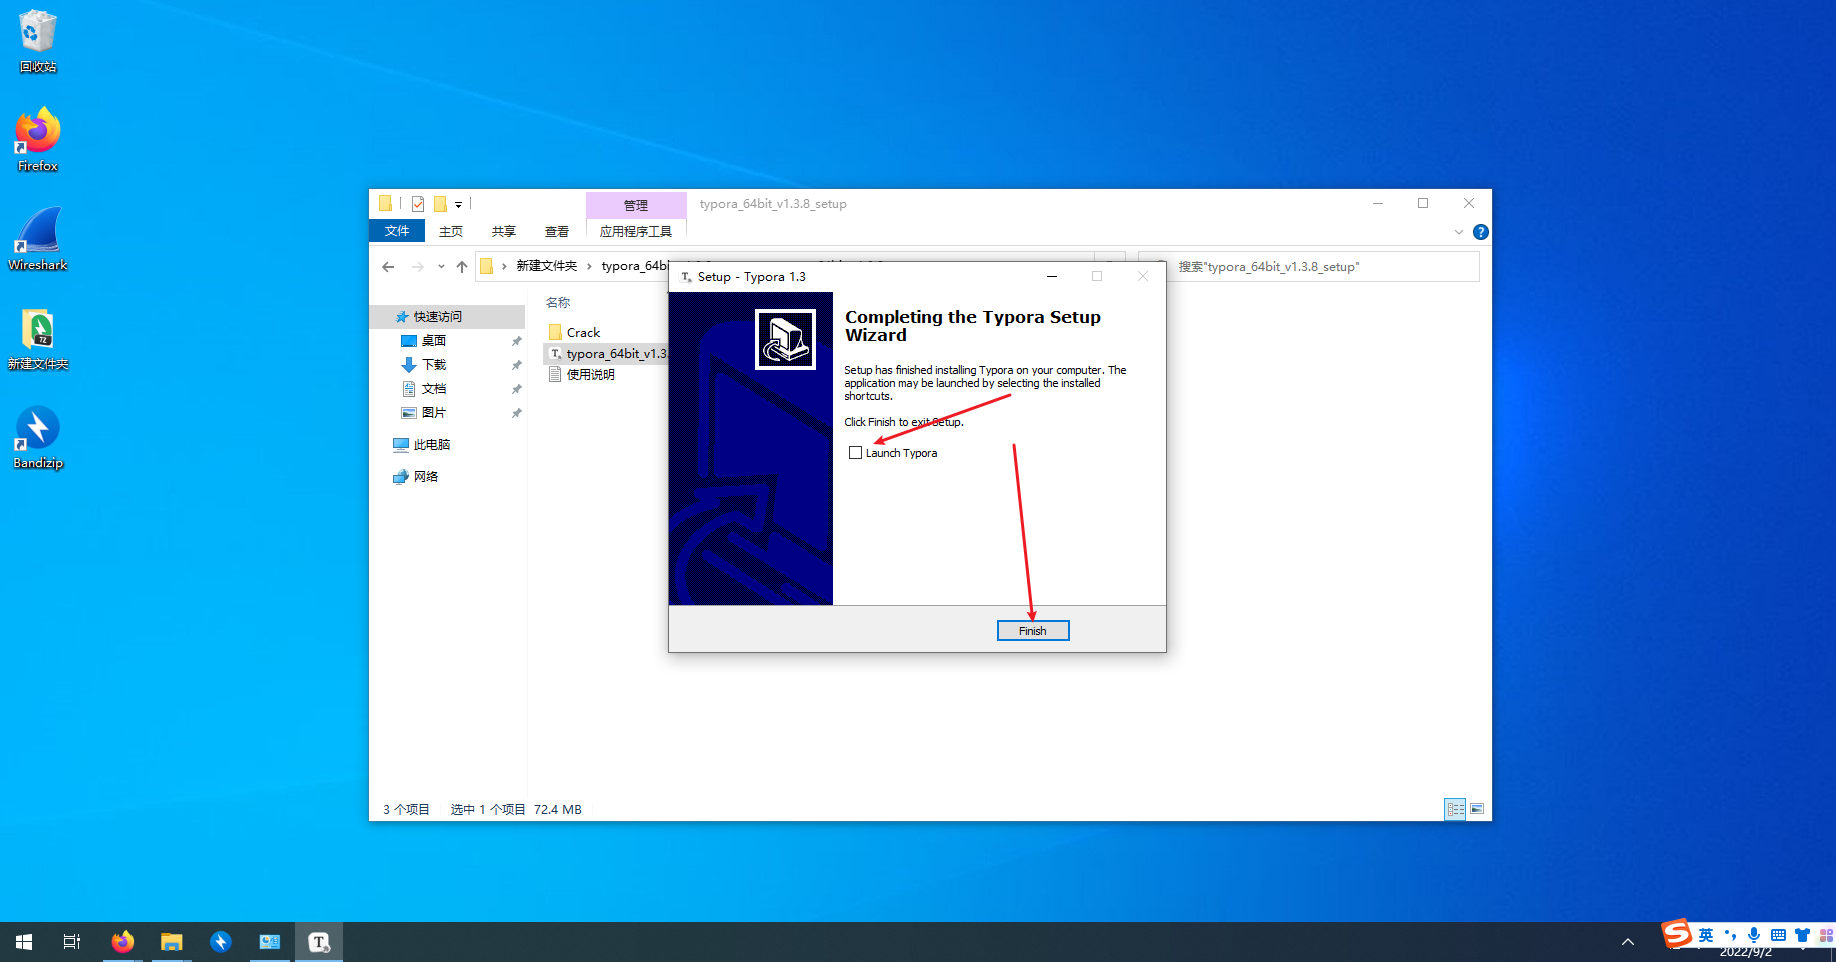Open the Sogou soft keyboard icon

pos(1778,935)
